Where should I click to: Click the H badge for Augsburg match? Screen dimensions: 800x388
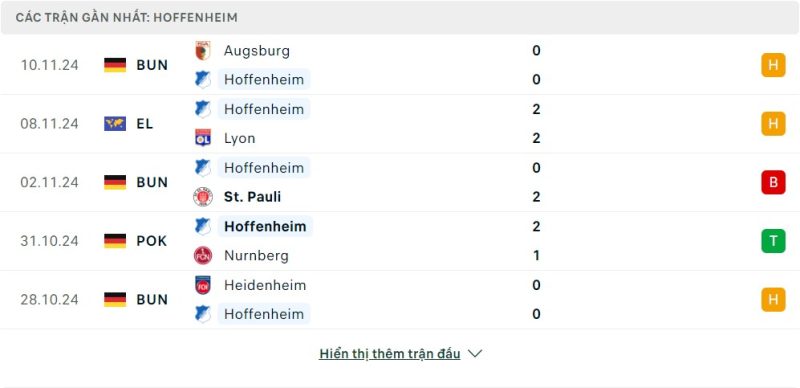pos(773,65)
